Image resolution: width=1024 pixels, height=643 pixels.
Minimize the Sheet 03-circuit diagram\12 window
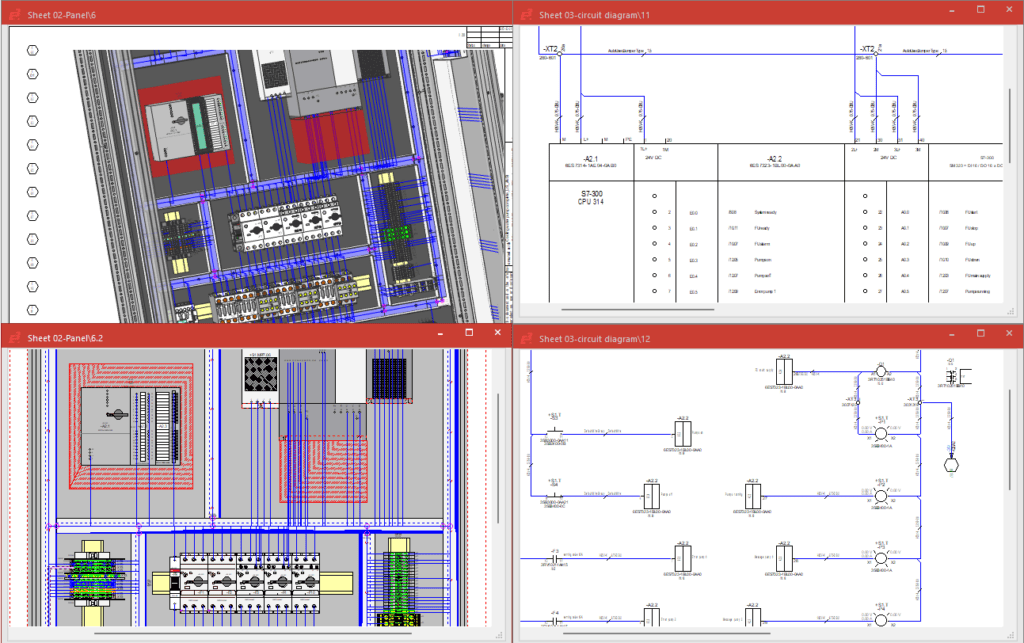click(x=952, y=334)
